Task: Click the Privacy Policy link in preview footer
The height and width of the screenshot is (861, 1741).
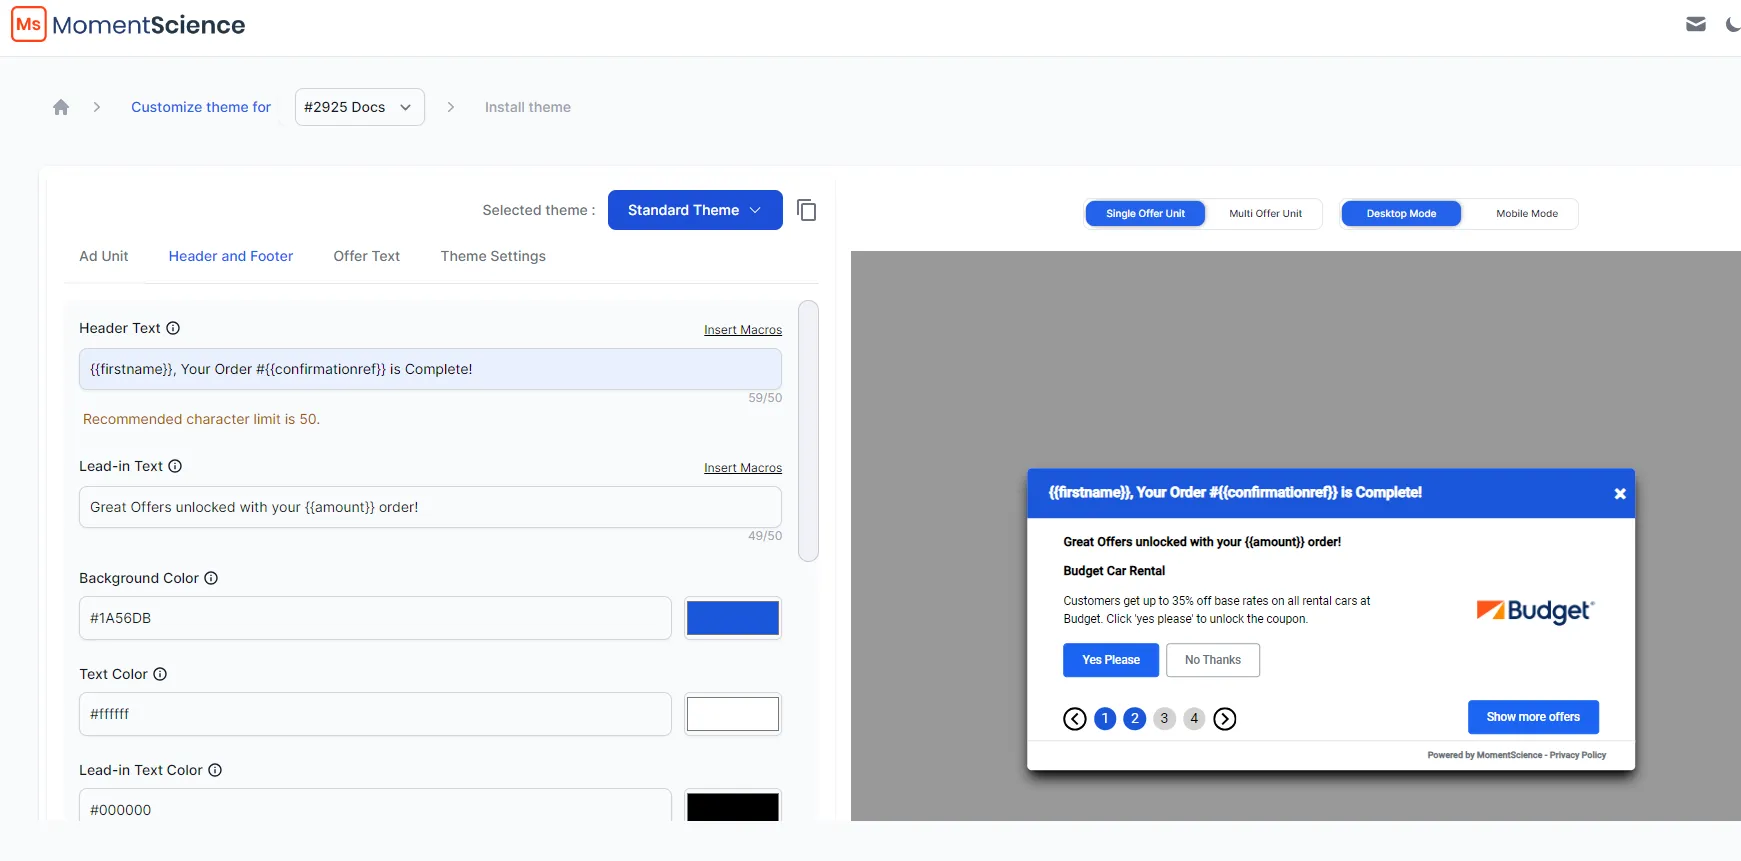Action: pos(1578,755)
